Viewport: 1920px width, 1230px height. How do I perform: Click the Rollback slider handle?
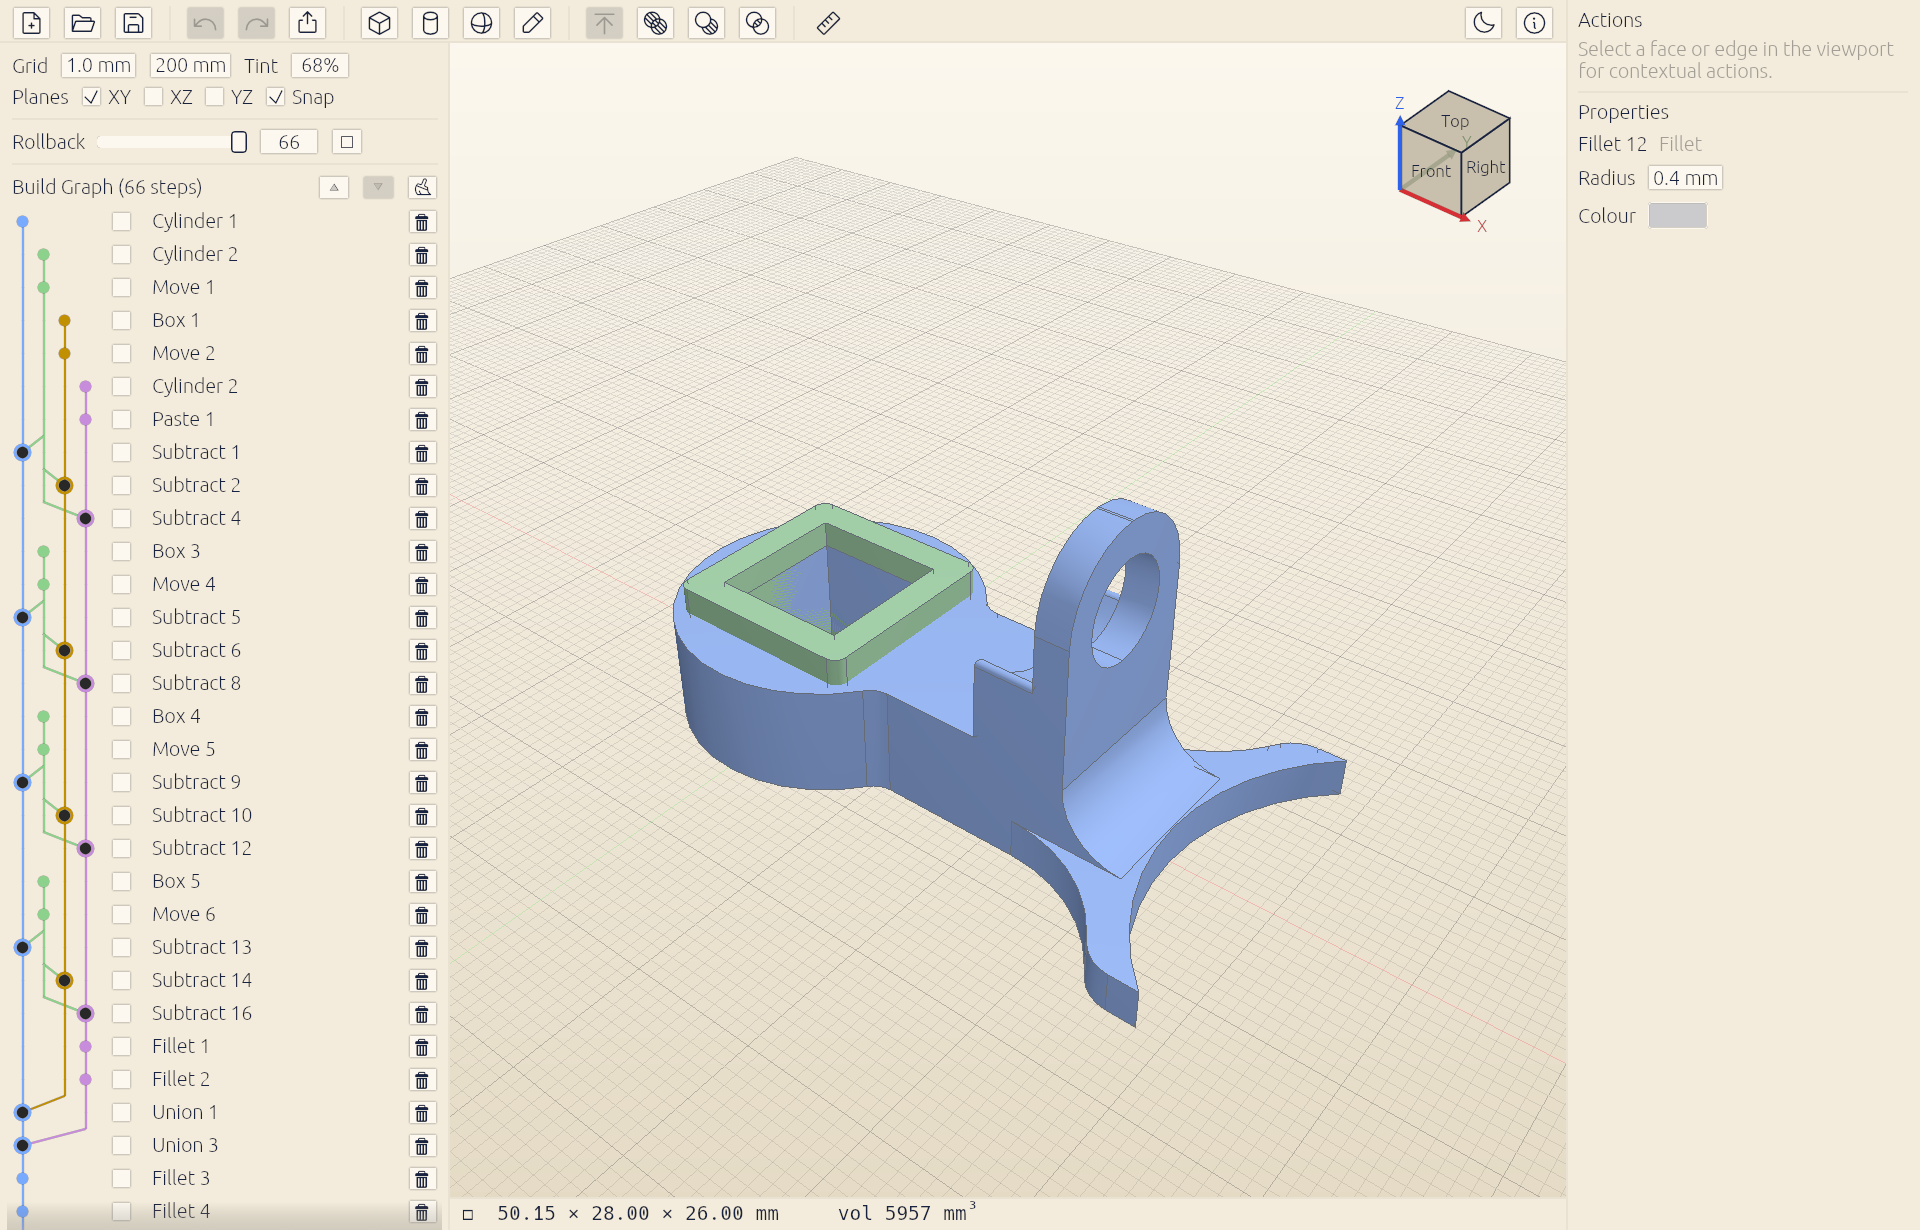pos(238,142)
